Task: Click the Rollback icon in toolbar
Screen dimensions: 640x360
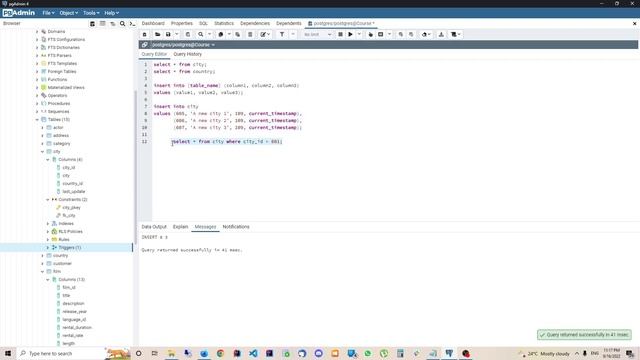Action: click(411, 35)
